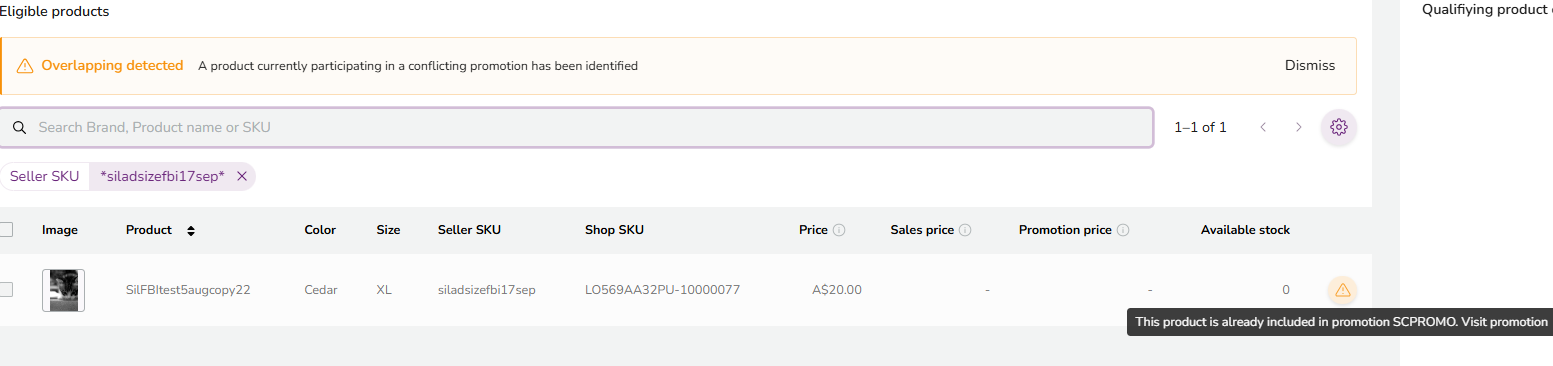Open product name SilFBItest5augcopy22
This screenshot has height=366, width=1553.
tap(188, 290)
